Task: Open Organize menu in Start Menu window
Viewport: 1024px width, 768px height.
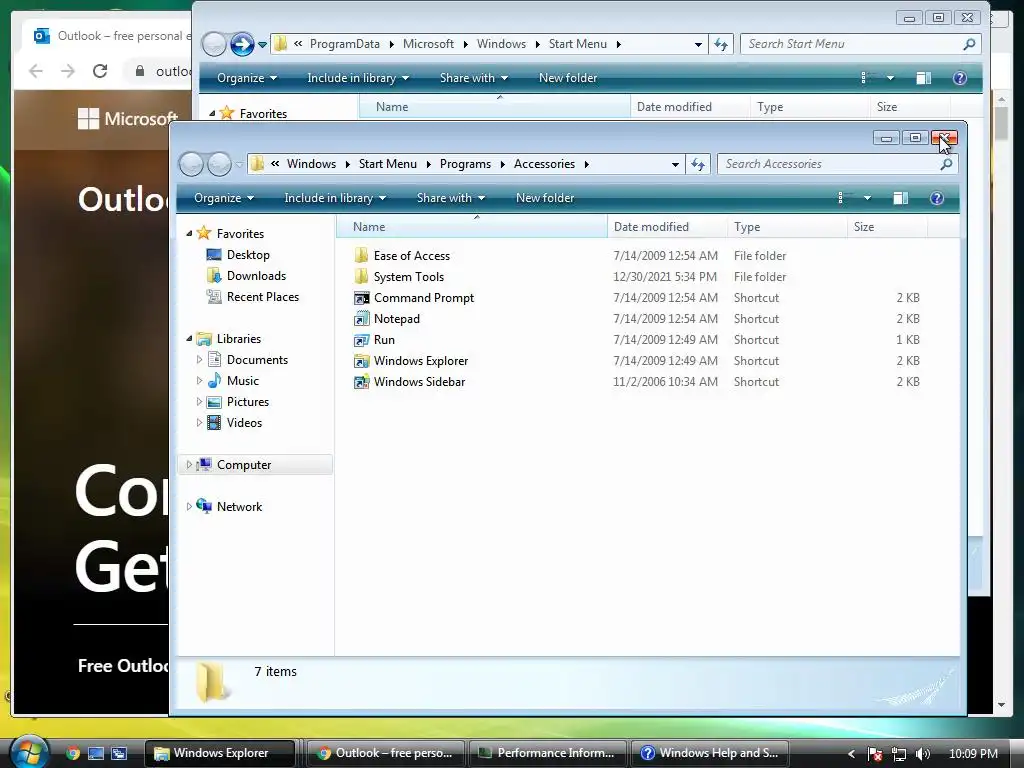Action: point(246,78)
